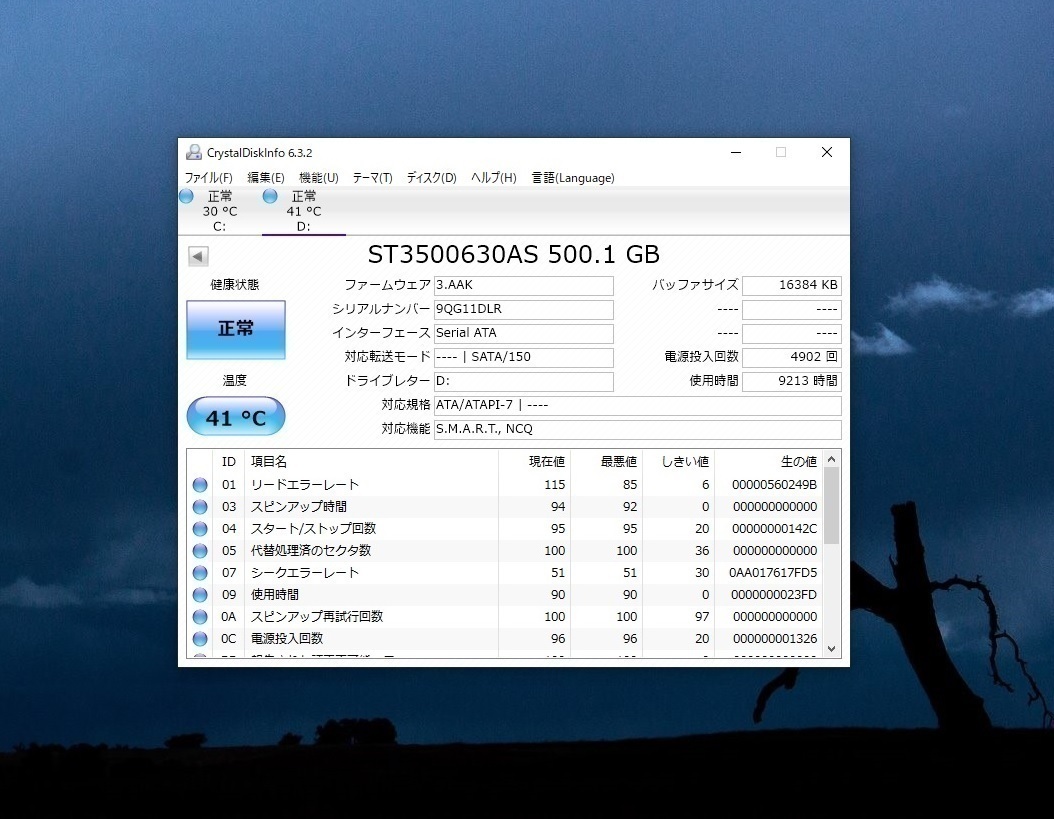Click the blue dot next to リードエラーレート
The width and height of the screenshot is (1054, 819).
pos(201,485)
